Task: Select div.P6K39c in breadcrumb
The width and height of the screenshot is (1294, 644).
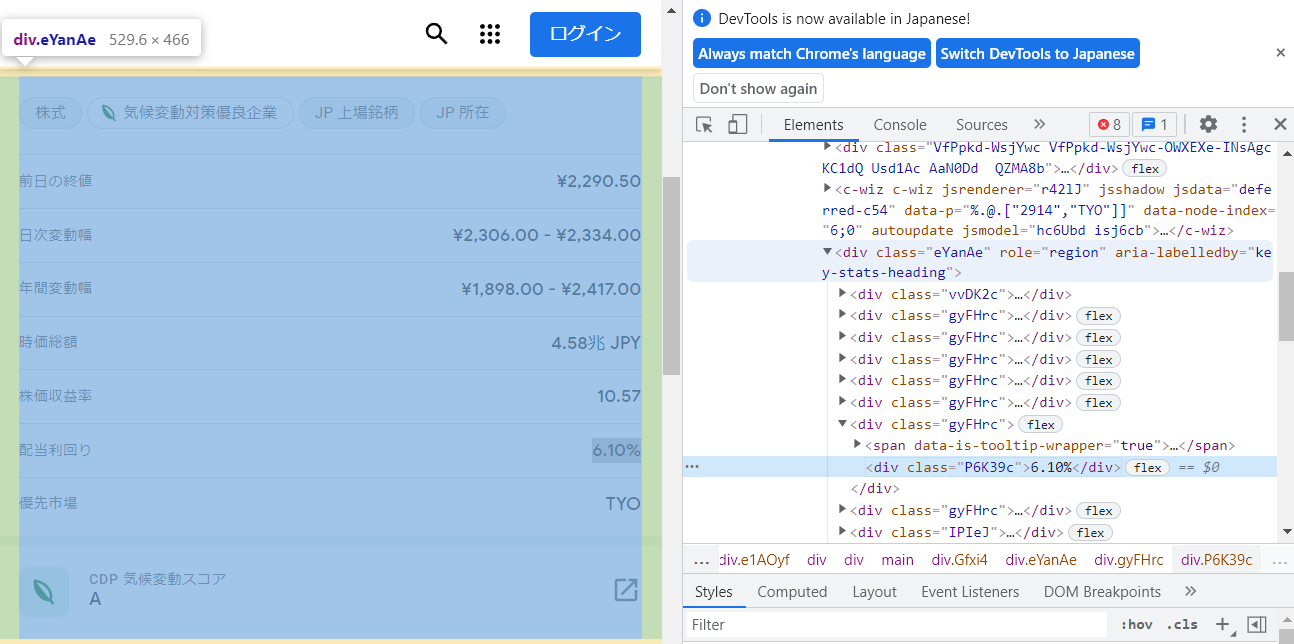Action: pos(1216,560)
